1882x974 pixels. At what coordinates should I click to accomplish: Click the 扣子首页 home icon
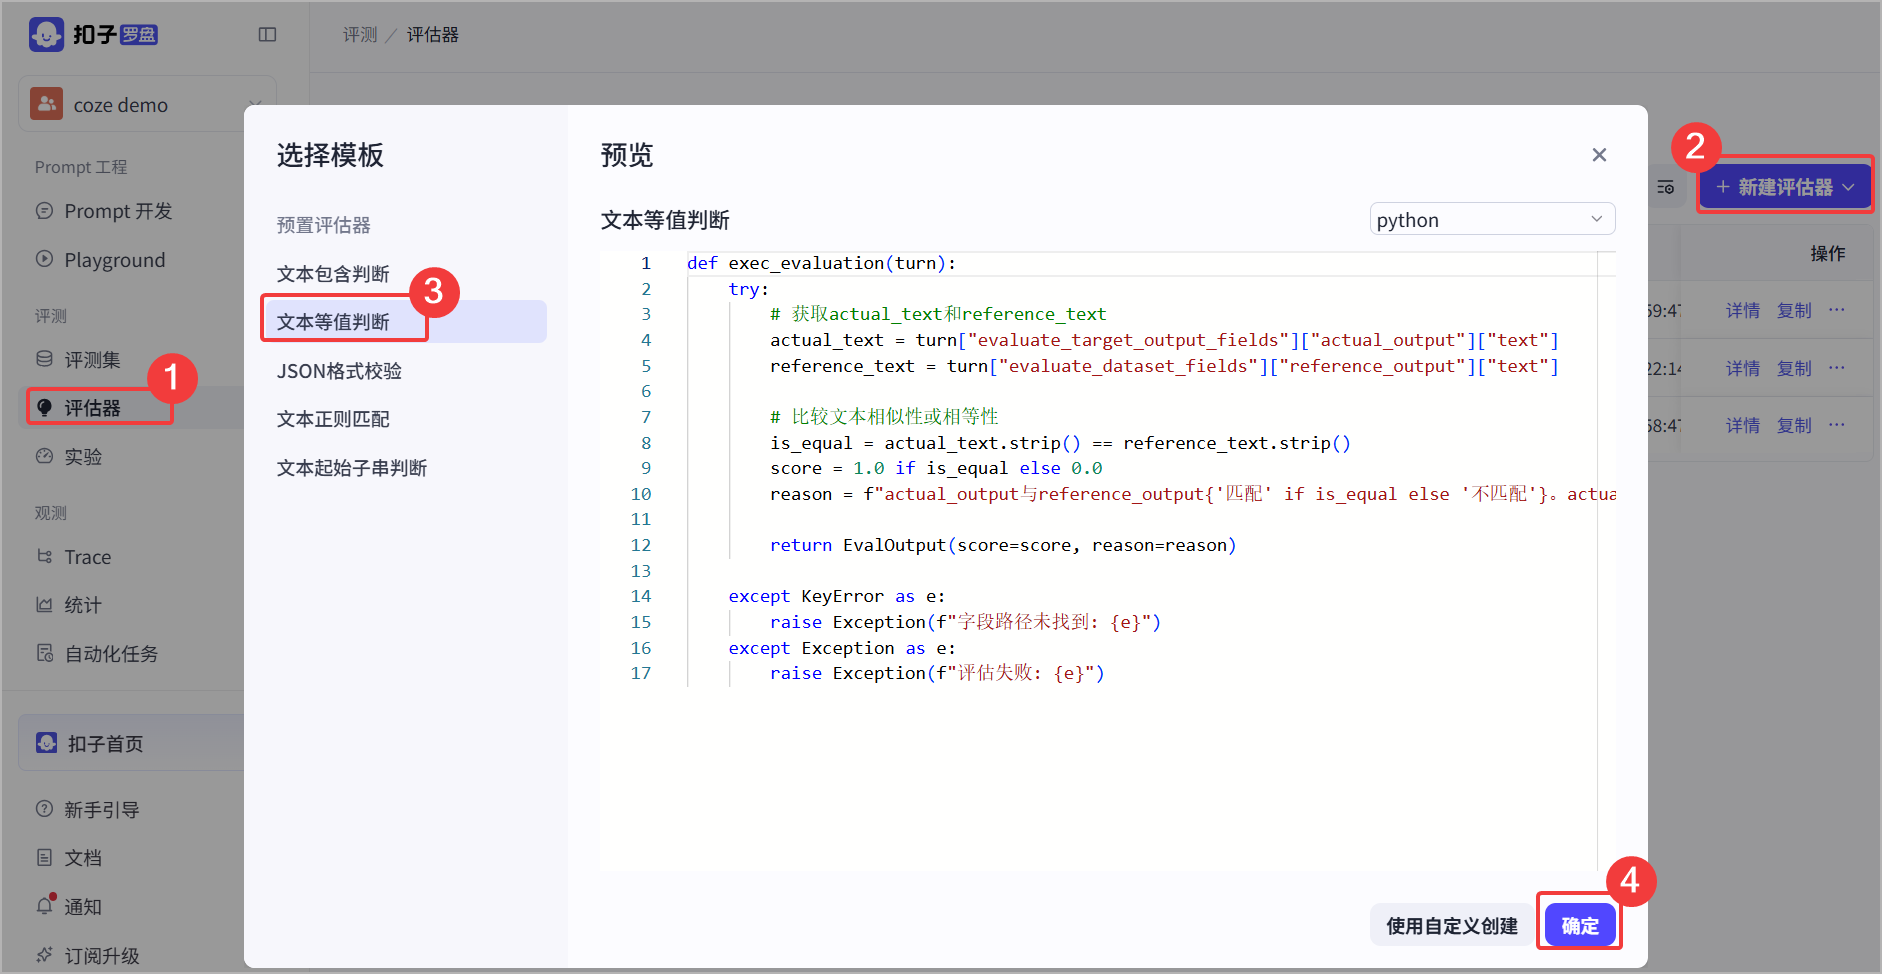pyautogui.click(x=46, y=743)
